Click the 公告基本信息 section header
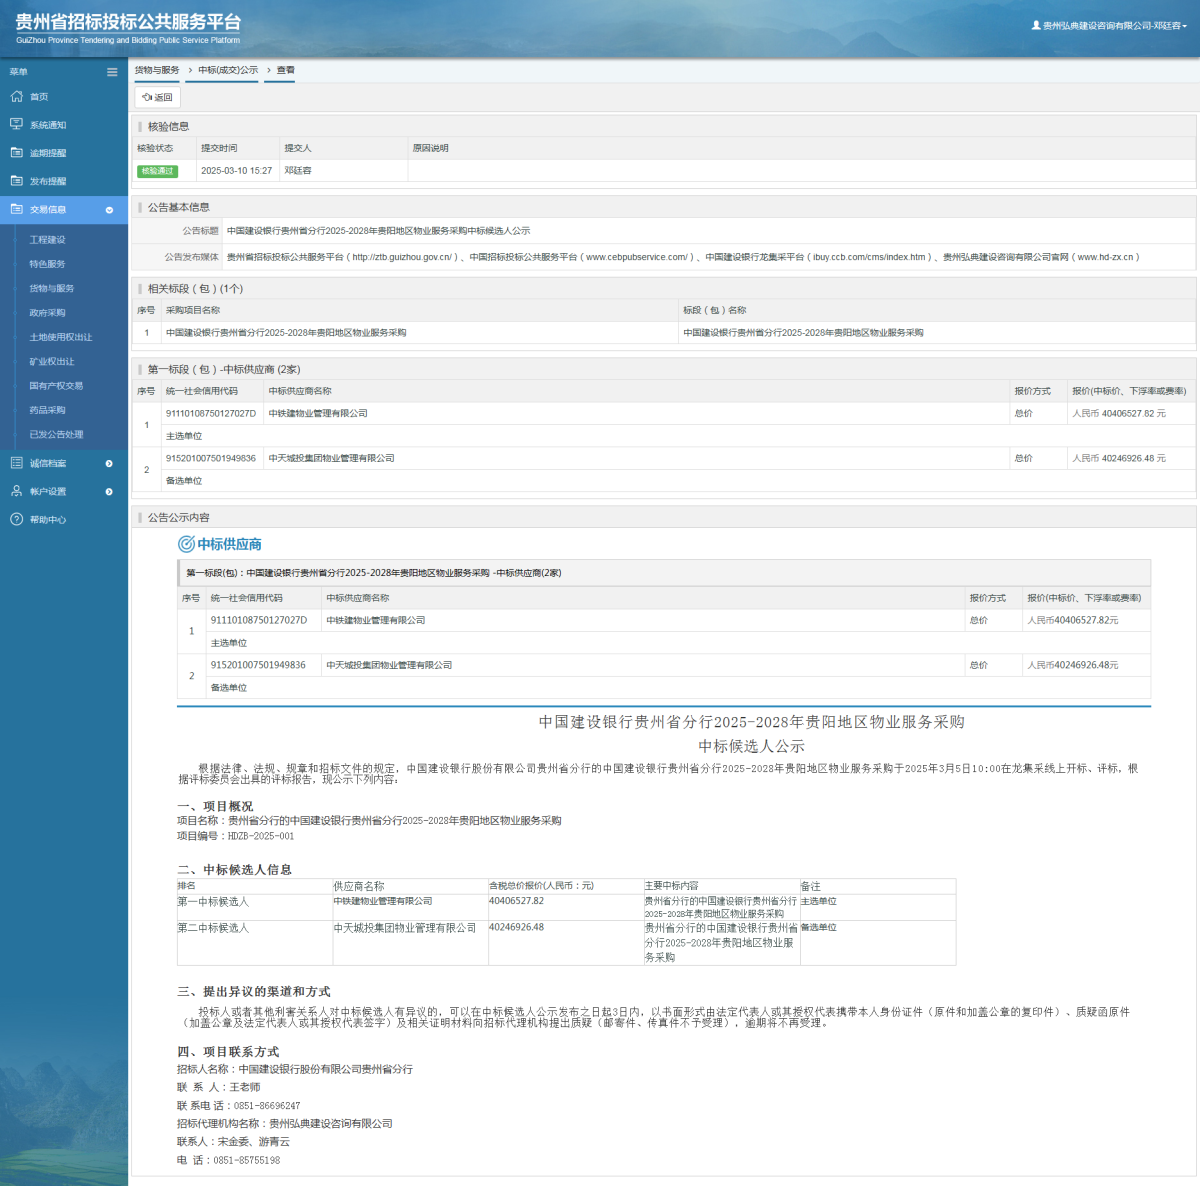 [x=179, y=208]
